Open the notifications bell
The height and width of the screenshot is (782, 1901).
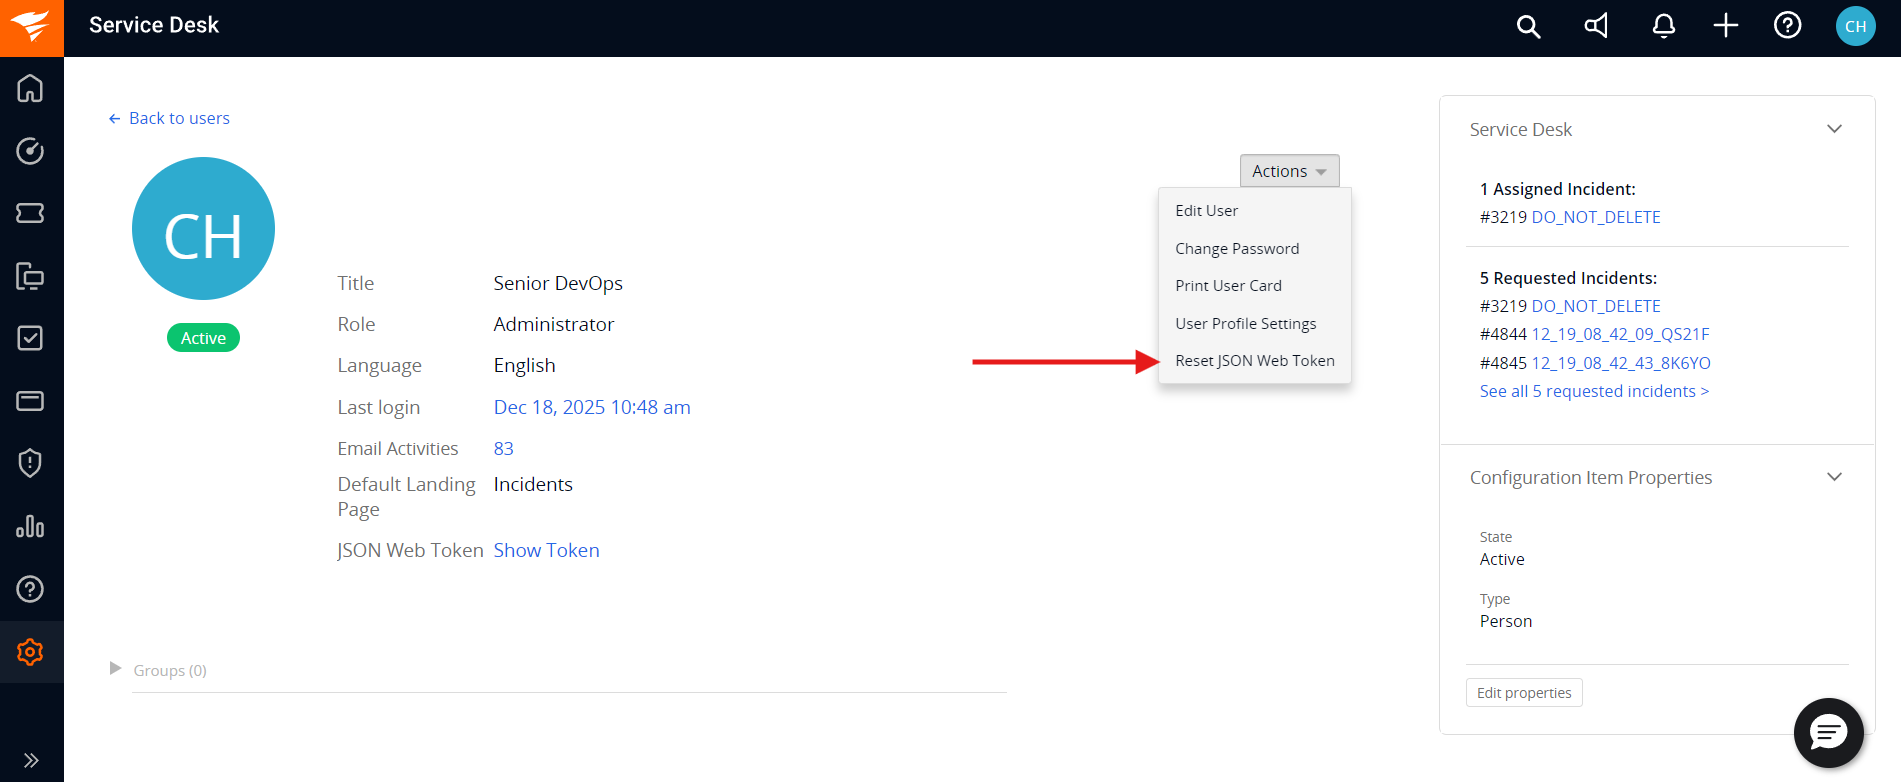click(1663, 27)
